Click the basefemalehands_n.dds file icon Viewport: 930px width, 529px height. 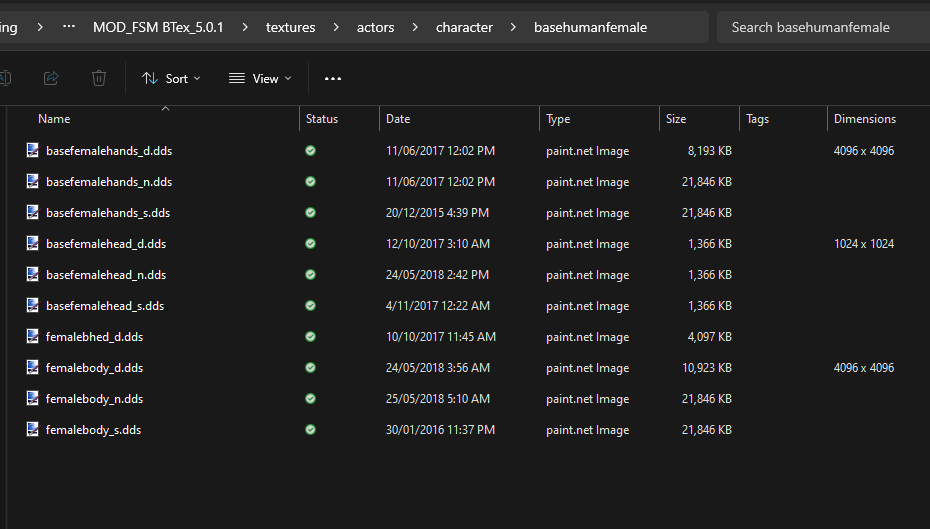(33, 181)
